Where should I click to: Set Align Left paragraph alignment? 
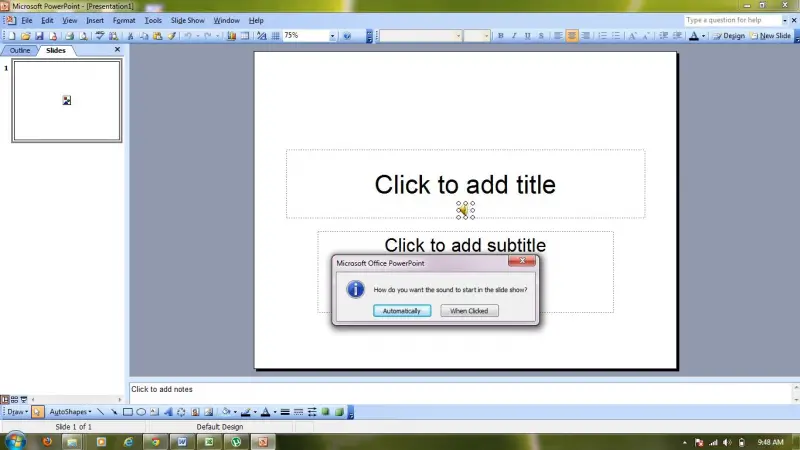coord(558,36)
